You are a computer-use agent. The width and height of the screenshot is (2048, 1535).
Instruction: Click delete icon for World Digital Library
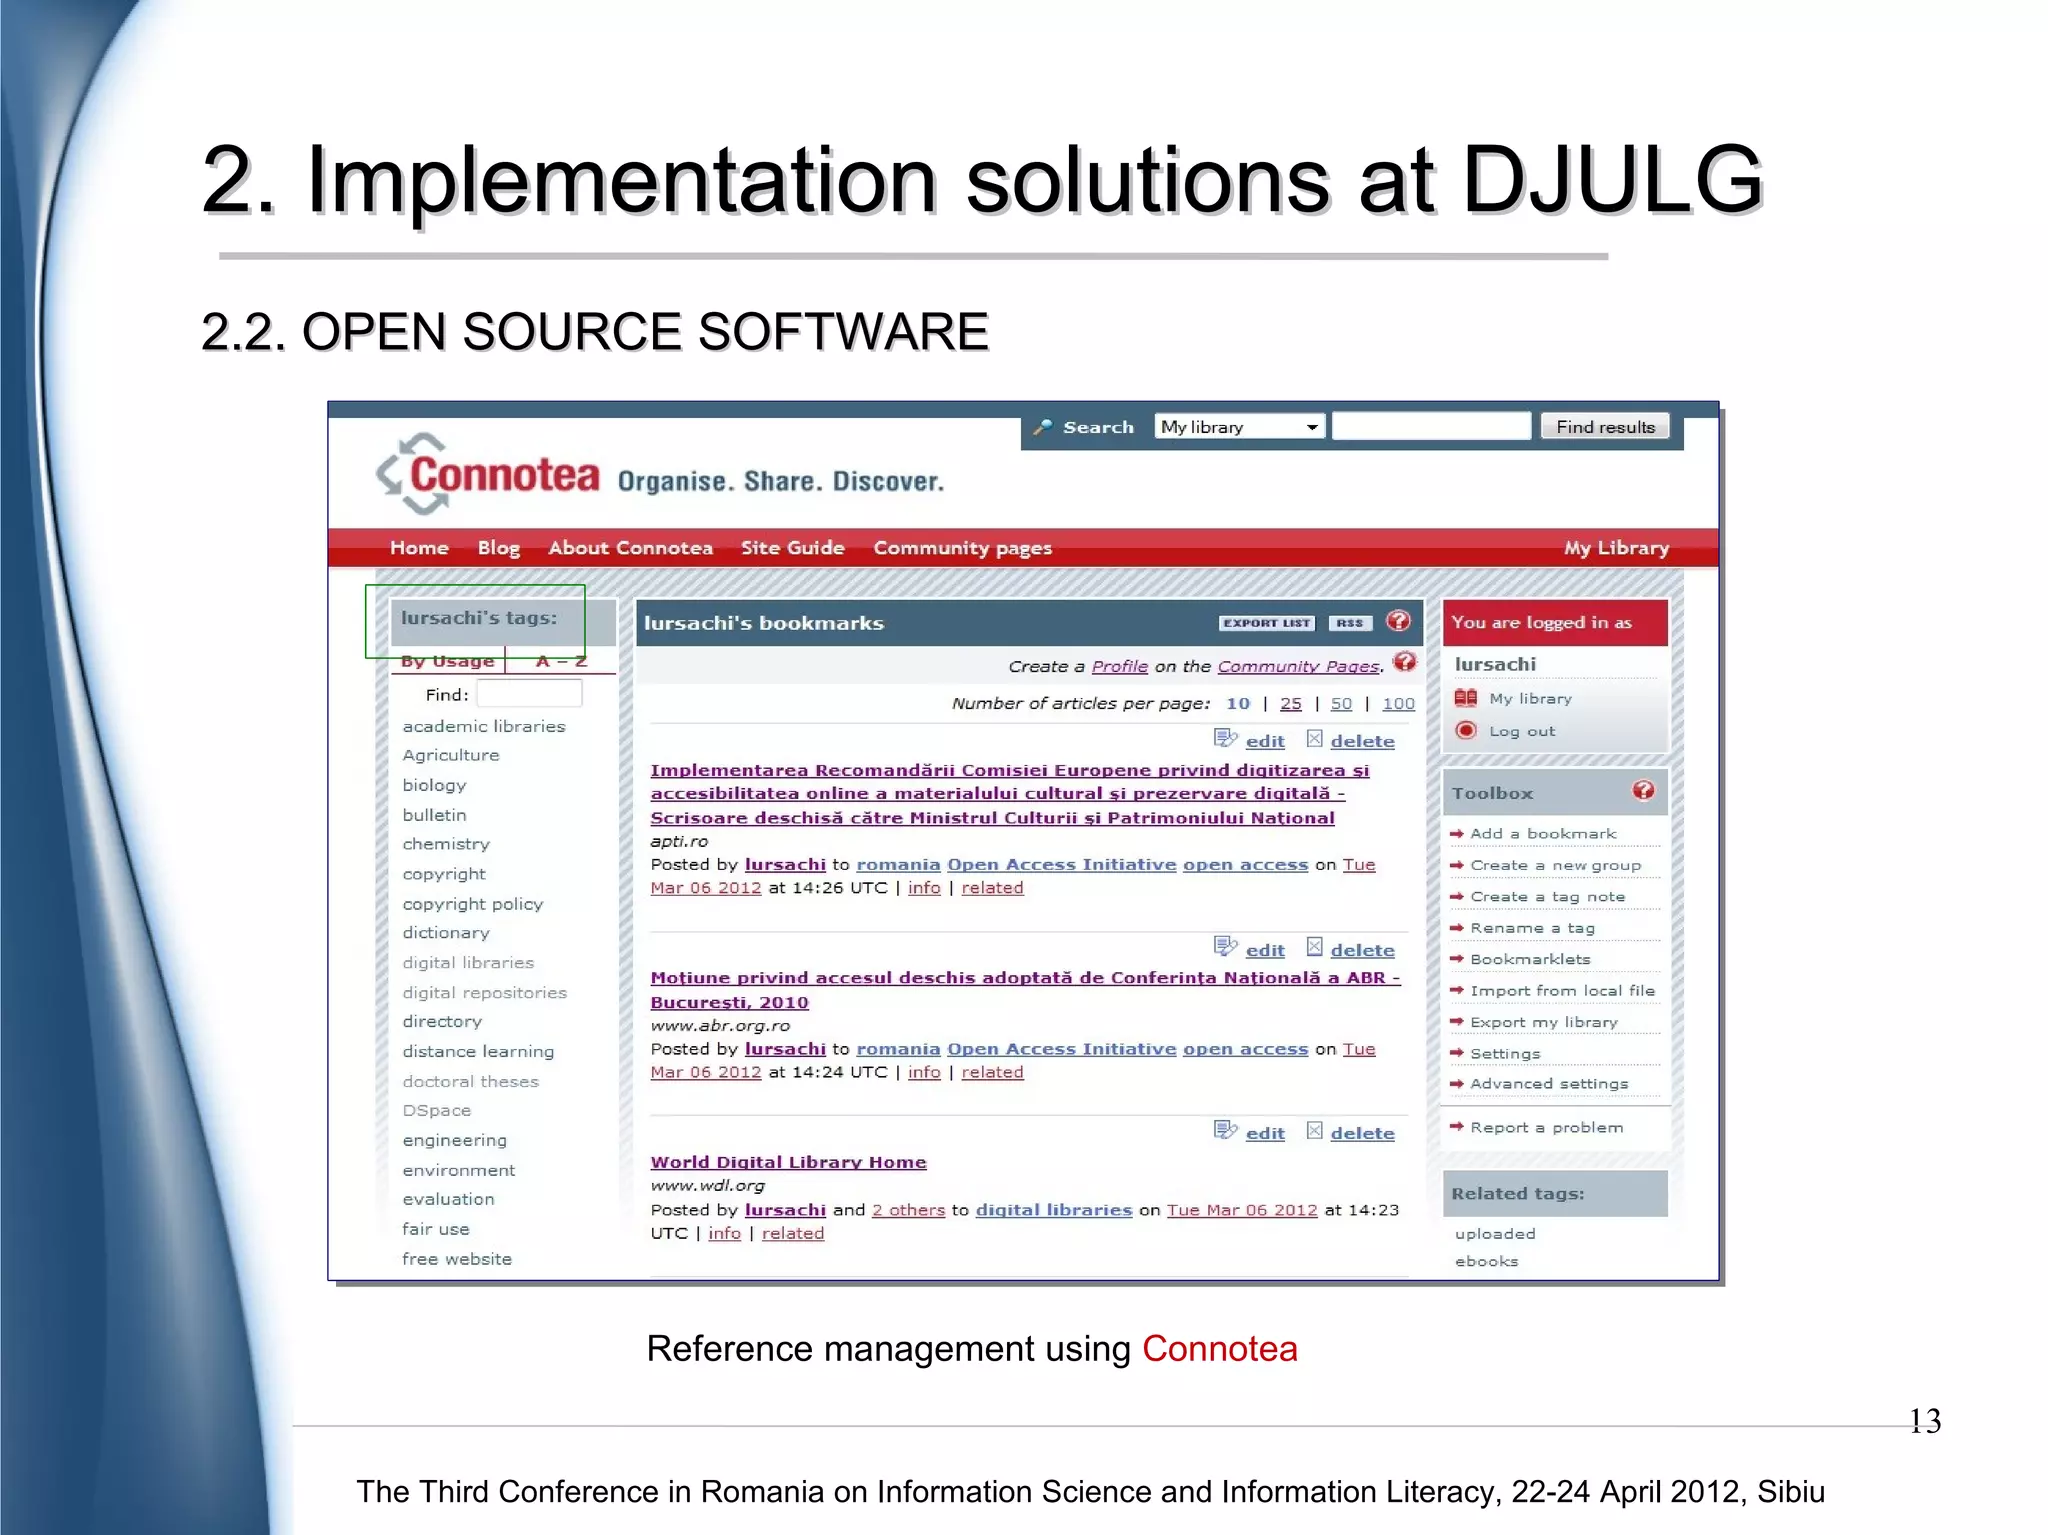pos(1315,1130)
